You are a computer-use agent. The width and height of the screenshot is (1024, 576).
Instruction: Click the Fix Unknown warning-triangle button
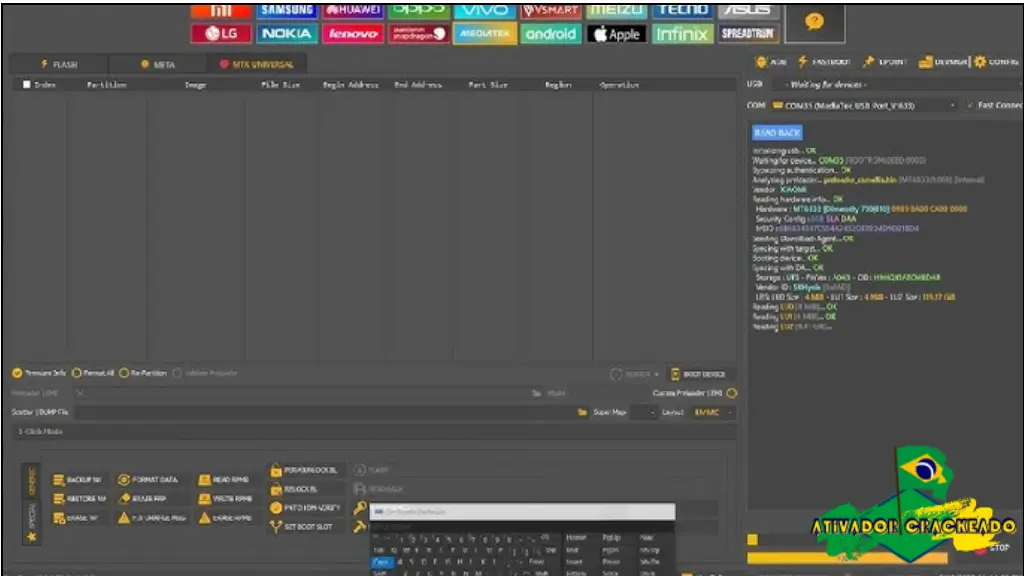pos(152,518)
